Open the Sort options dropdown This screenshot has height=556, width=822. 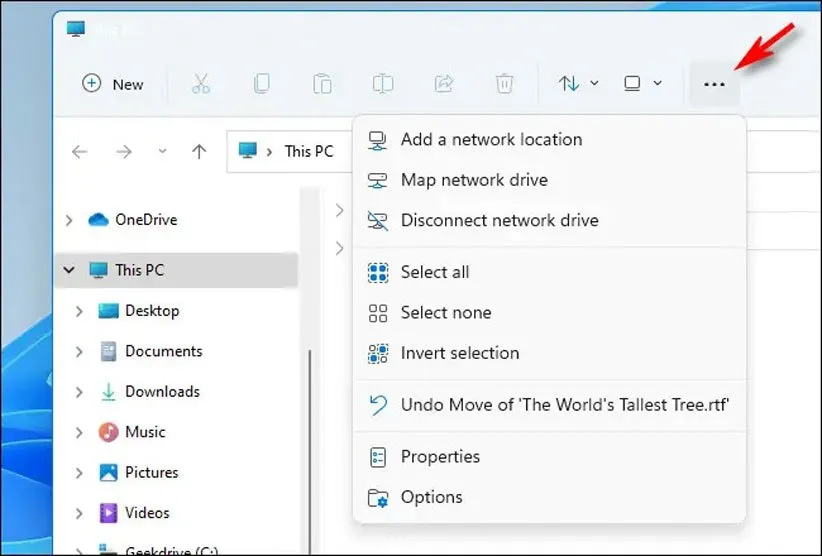[x=578, y=84]
